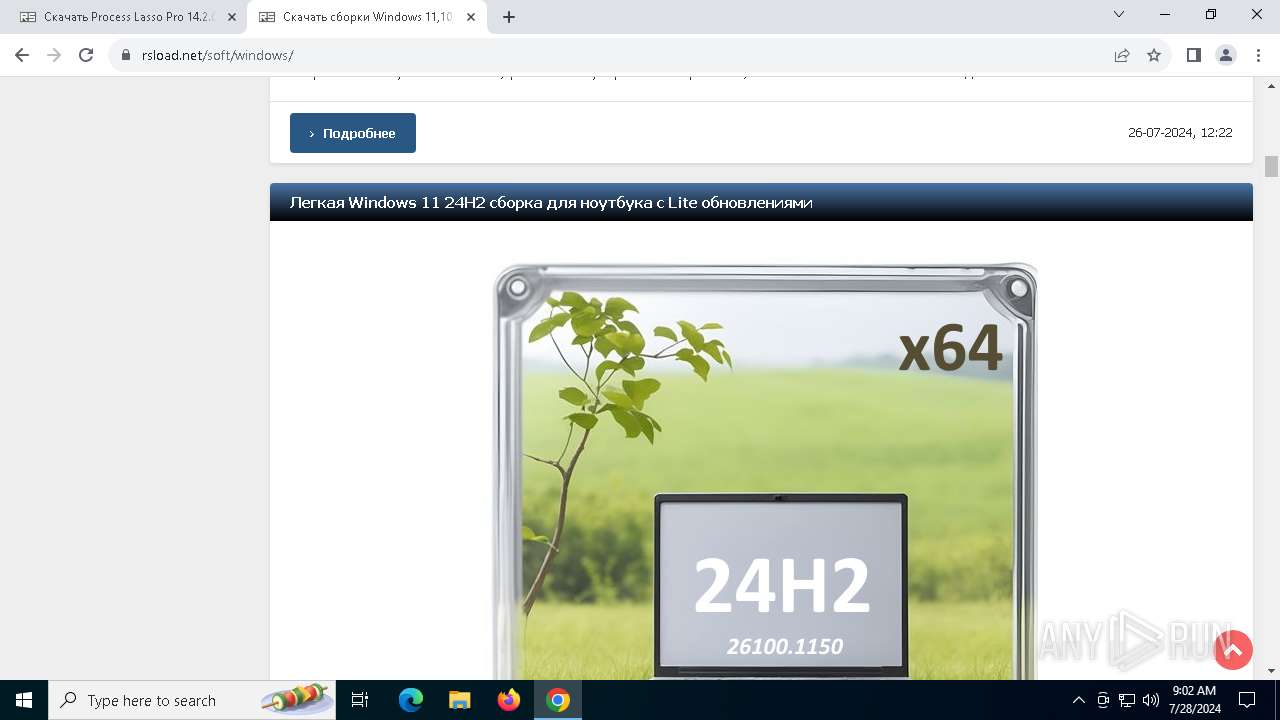Image resolution: width=1280 pixels, height=720 pixels.
Task: Open Подробнее button for previous article
Action: [353, 133]
